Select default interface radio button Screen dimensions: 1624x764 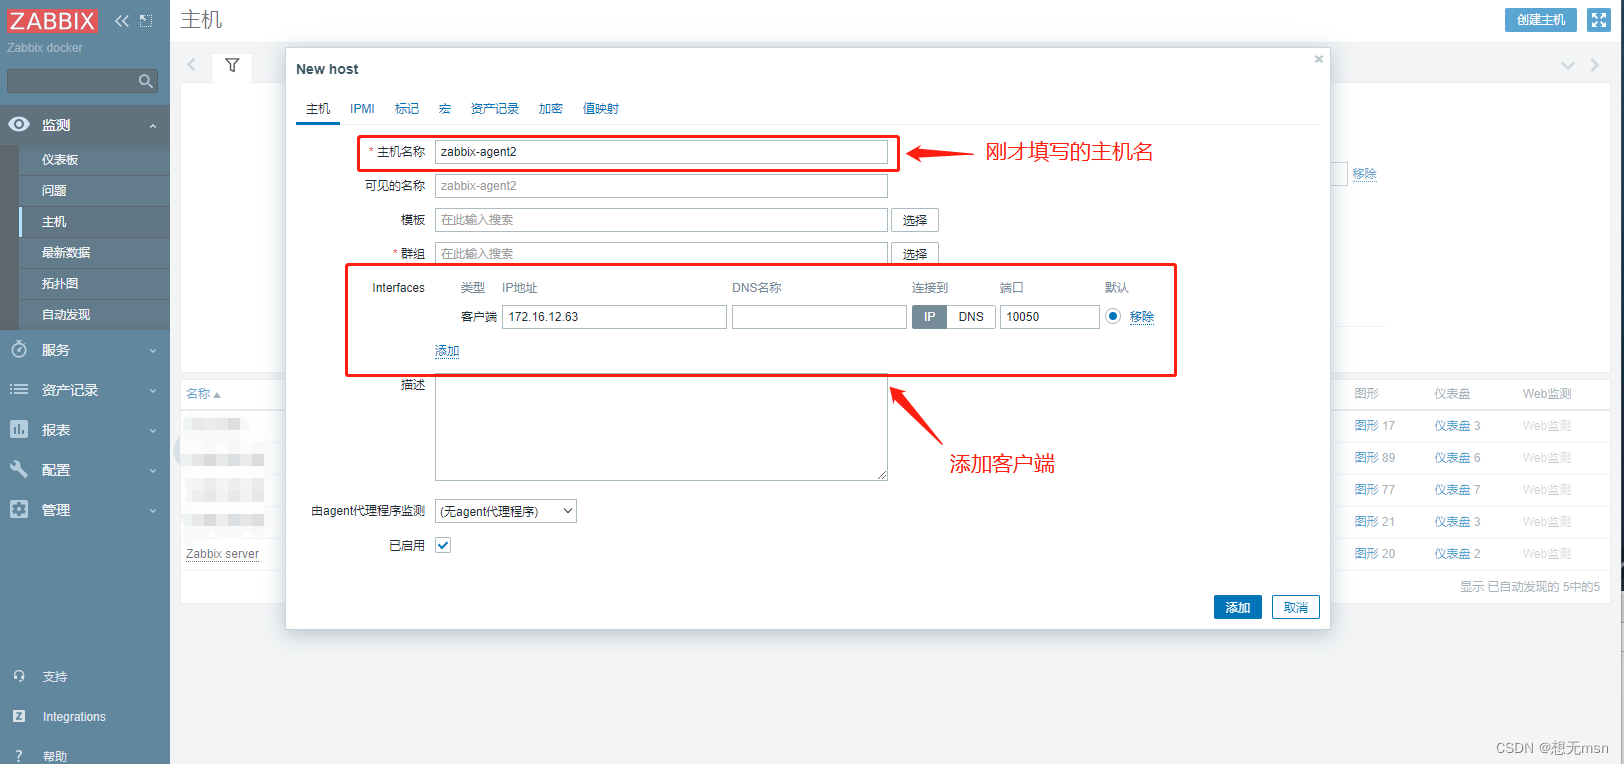tap(1113, 316)
